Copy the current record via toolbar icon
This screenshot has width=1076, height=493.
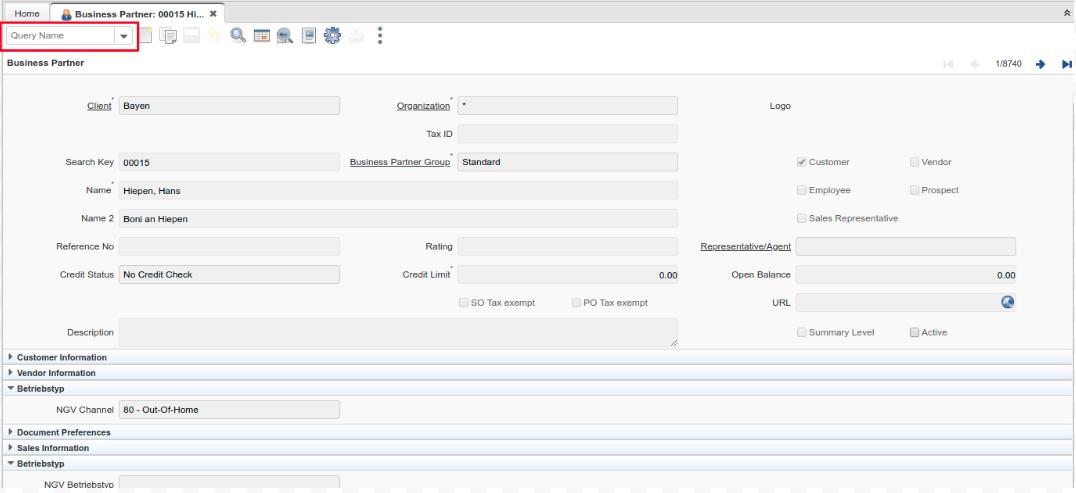[168, 36]
